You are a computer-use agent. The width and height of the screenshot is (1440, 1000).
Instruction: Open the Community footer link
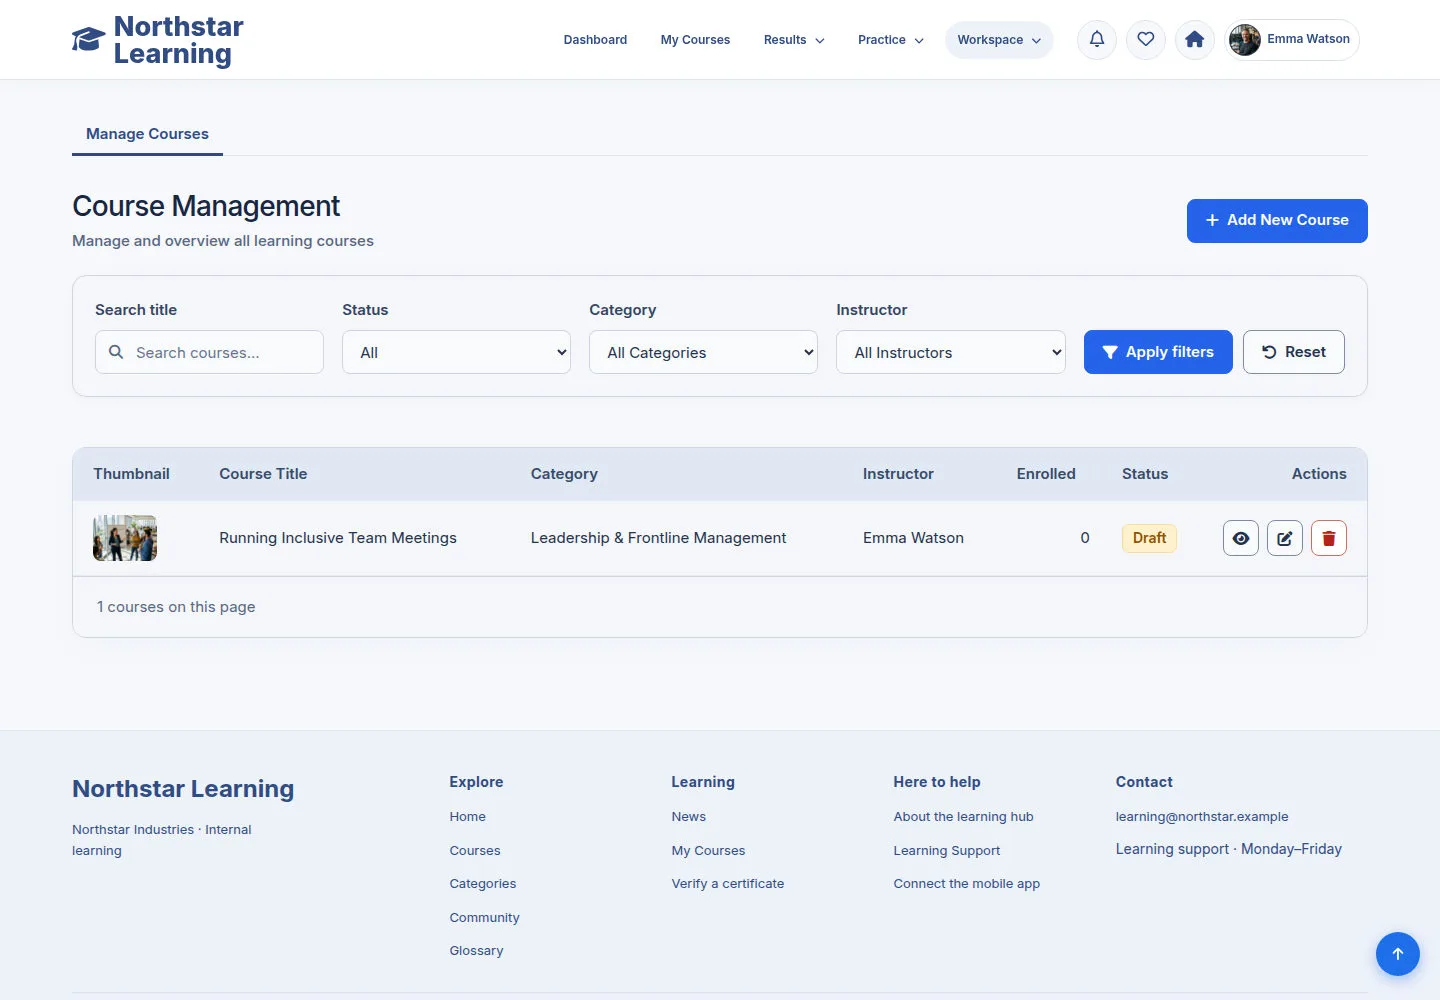(484, 918)
